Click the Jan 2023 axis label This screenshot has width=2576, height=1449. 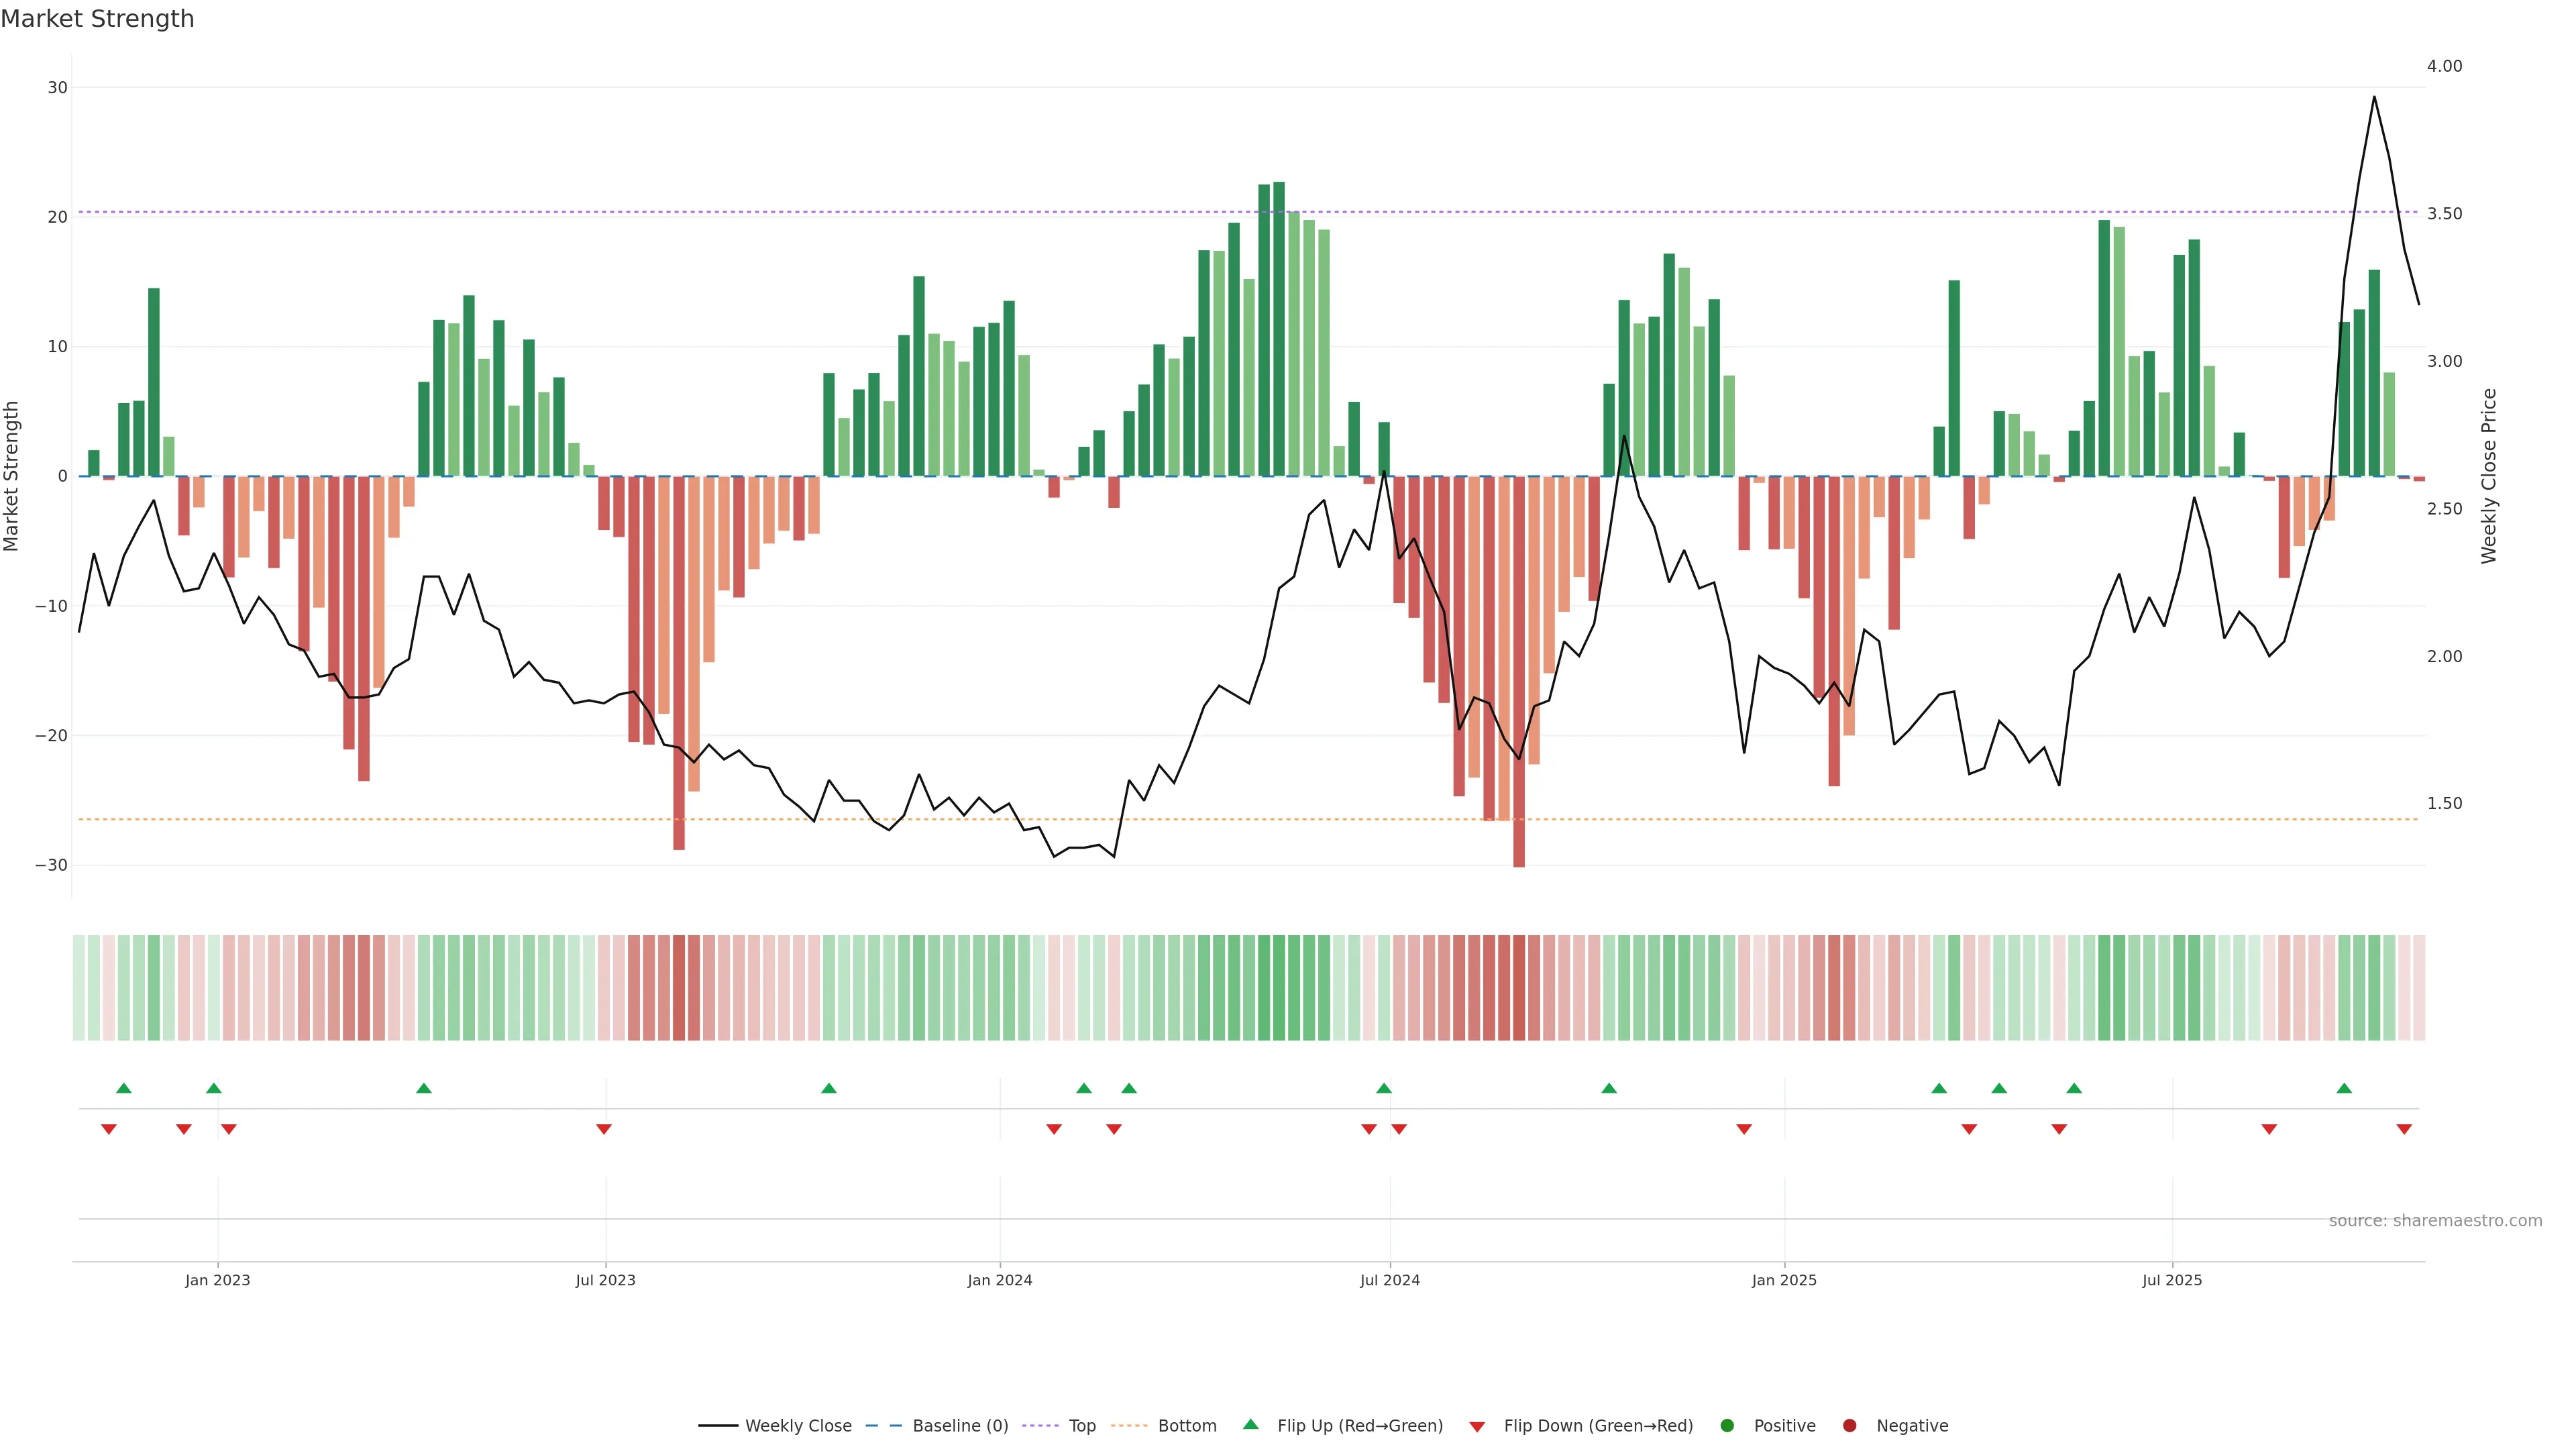218,1280
